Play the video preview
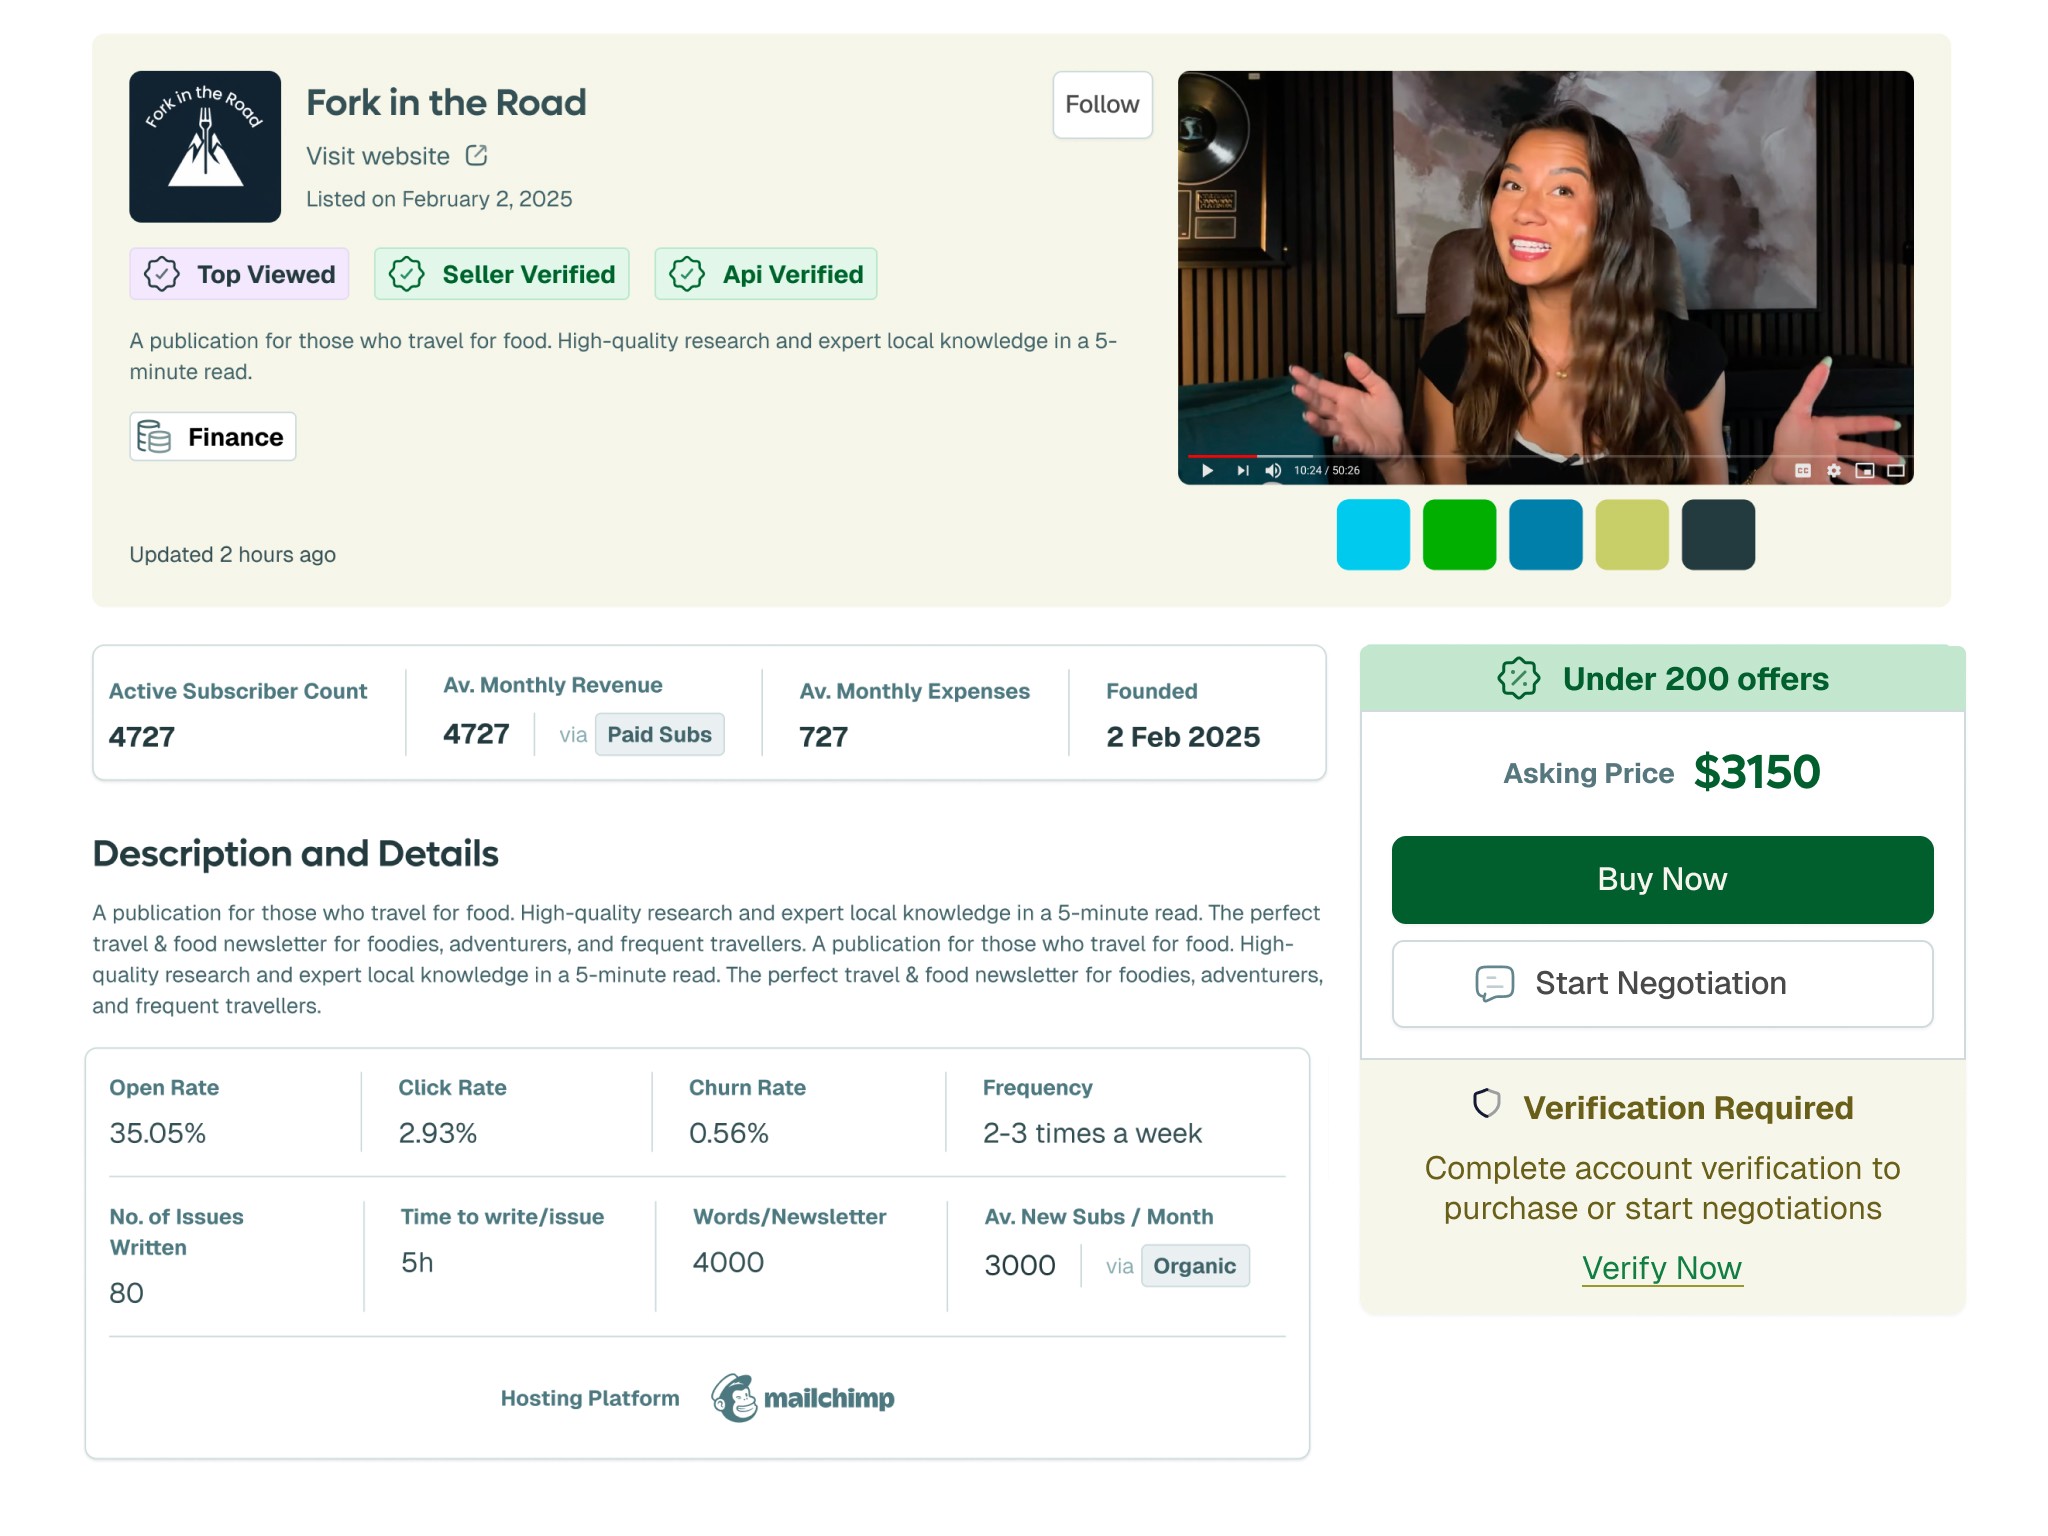Viewport: 2048px width, 1536px height. (1207, 470)
